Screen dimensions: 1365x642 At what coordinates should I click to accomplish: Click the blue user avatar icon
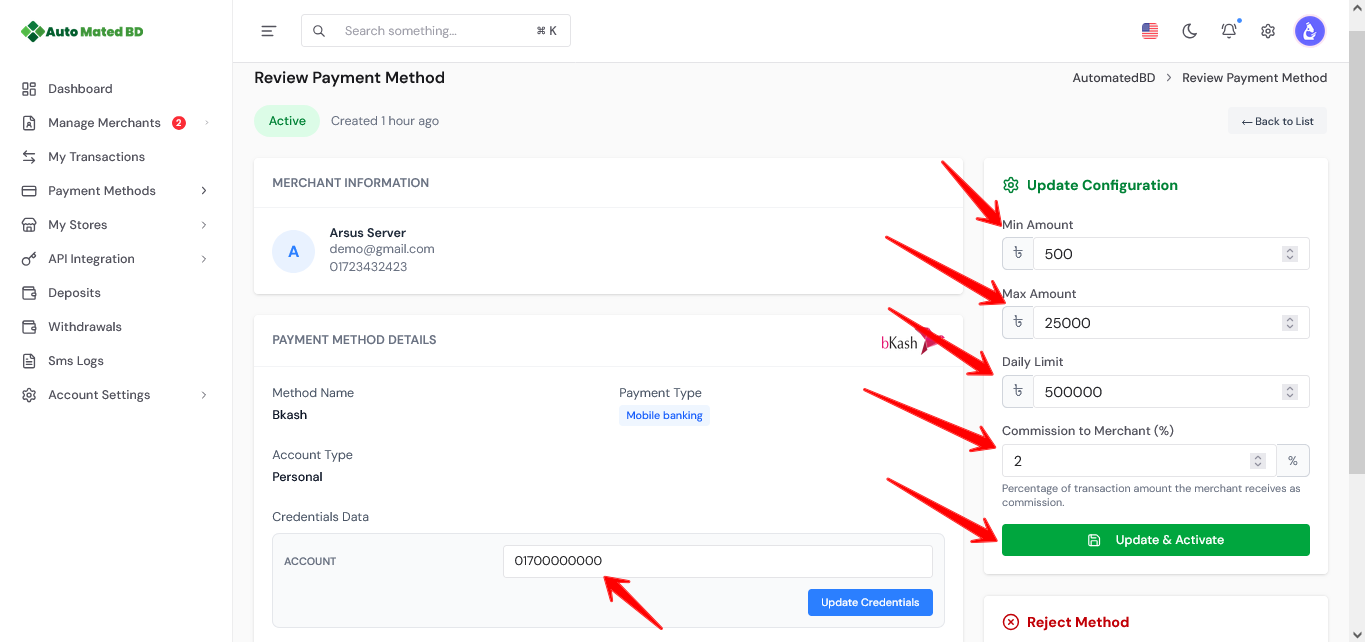(x=1309, y=31)
